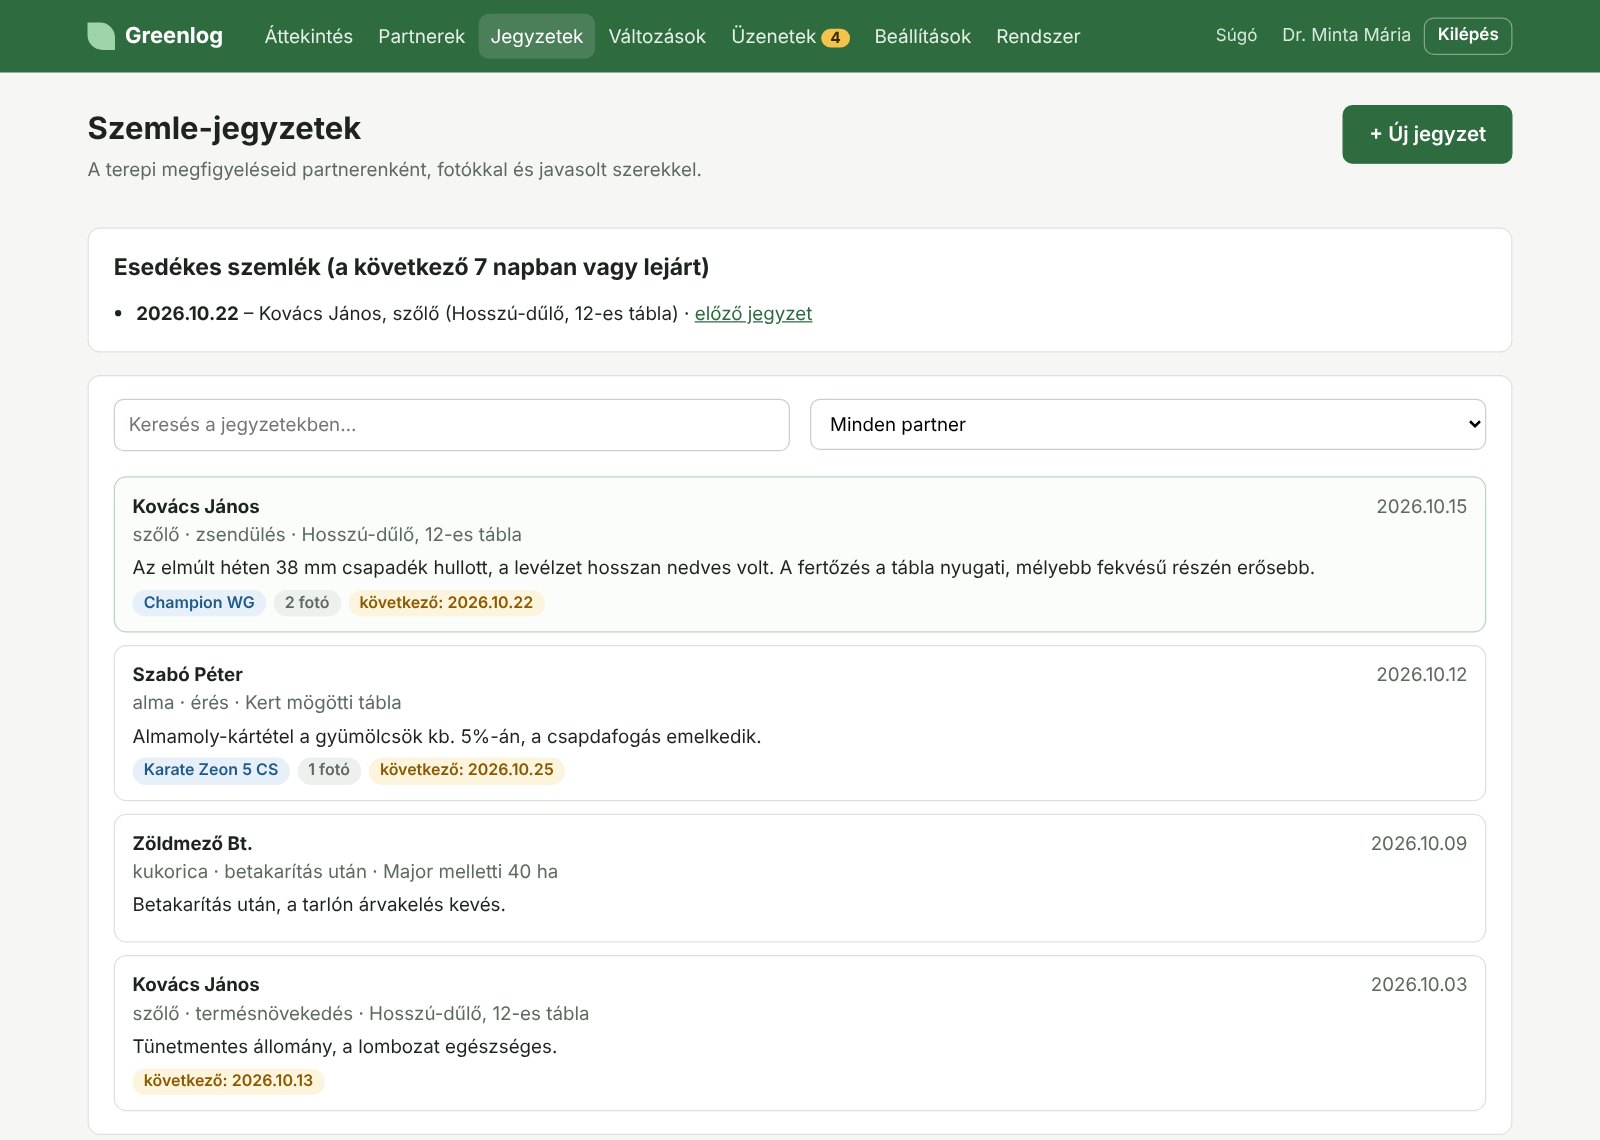Click the Greenlog leaf logo icon
1600x1140 pixels.
pos(101,36)
